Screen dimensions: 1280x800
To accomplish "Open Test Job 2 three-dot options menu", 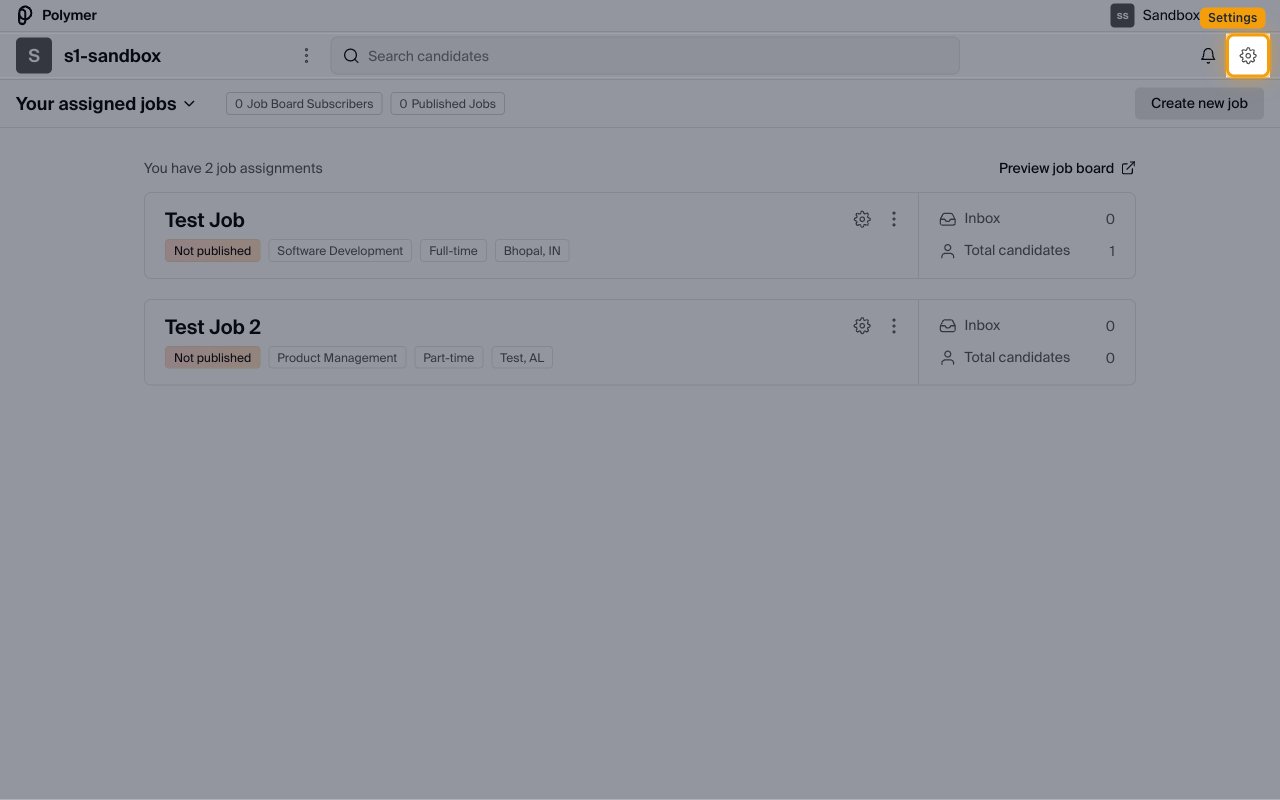I will [x=894, y=326].
